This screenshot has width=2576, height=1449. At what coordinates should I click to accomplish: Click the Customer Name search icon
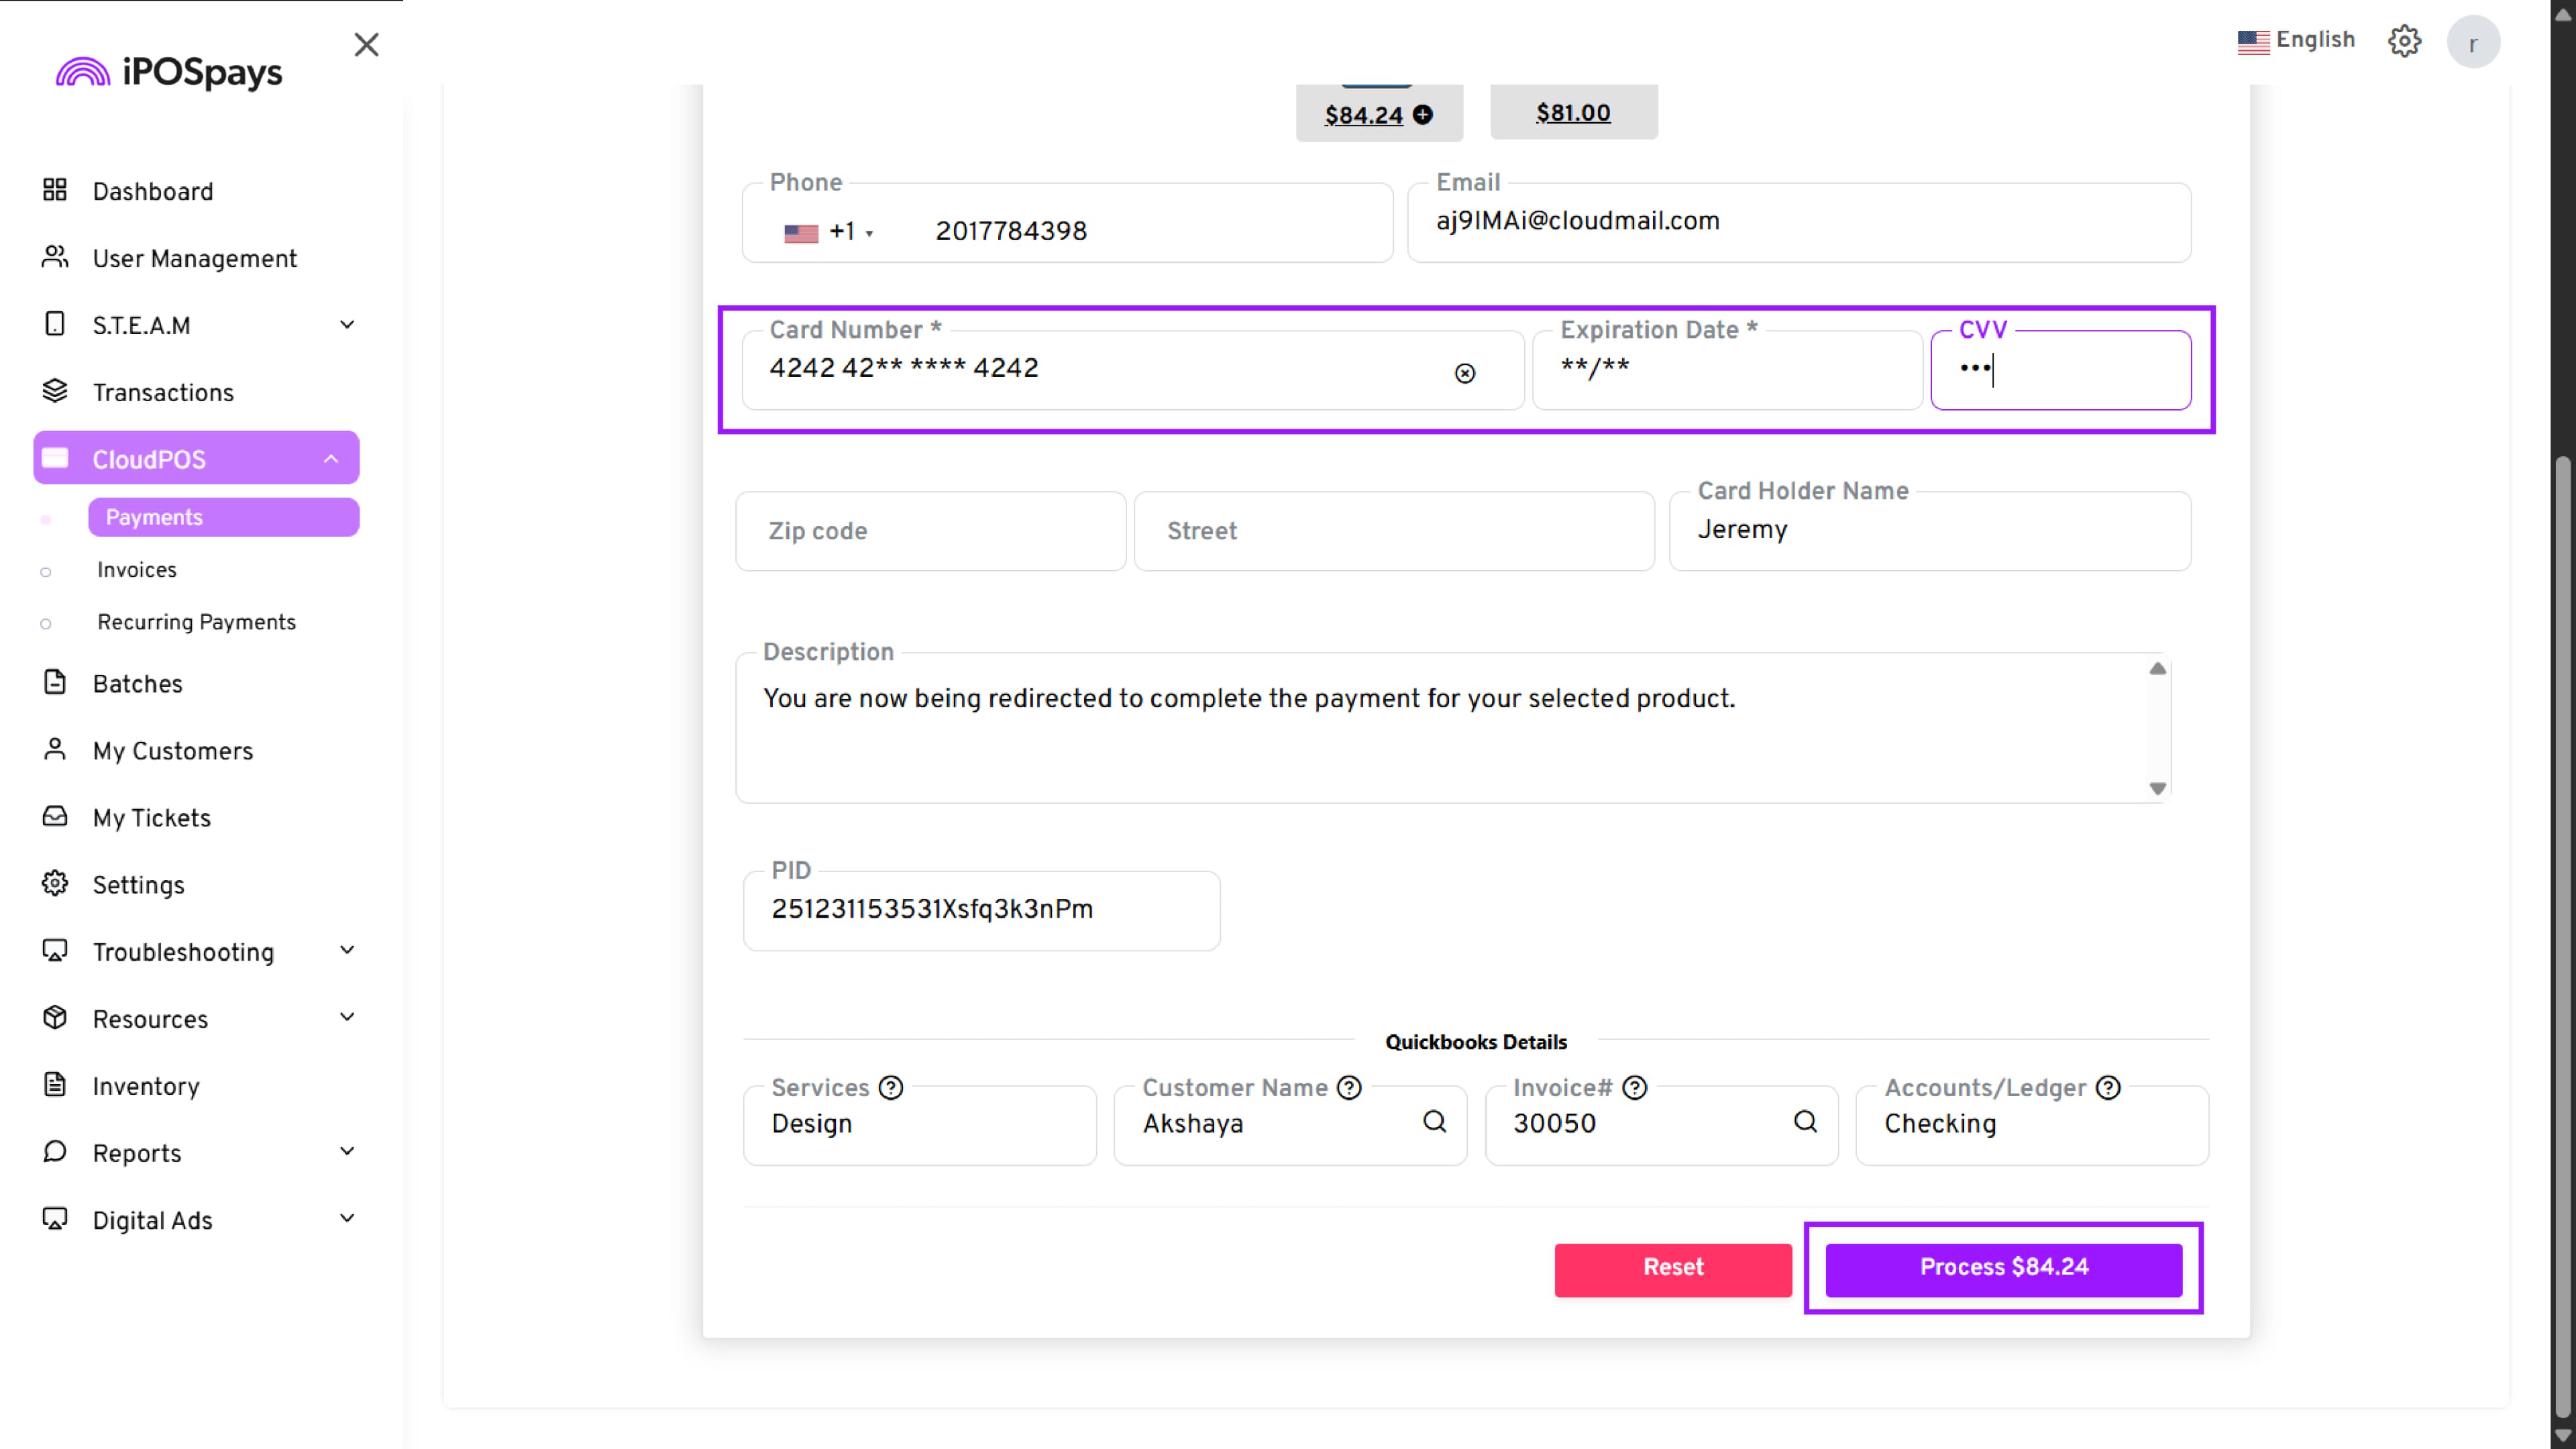click(x=1434, y=1121)
